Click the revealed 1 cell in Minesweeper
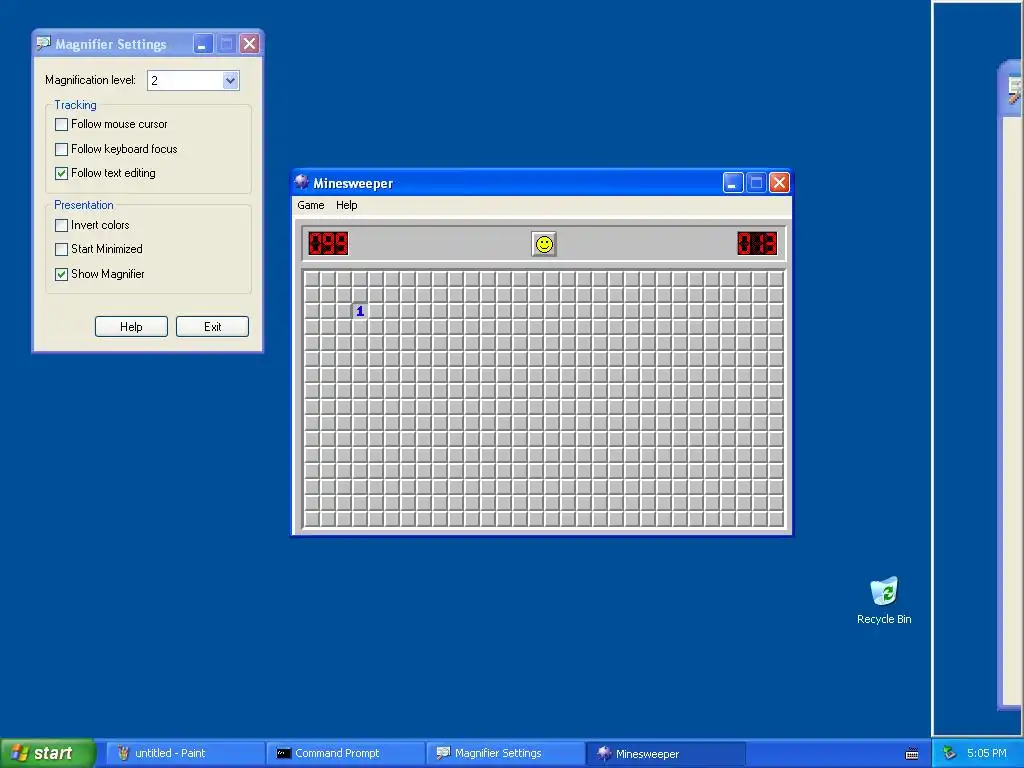1024x768 pixels. coord(360,312)
